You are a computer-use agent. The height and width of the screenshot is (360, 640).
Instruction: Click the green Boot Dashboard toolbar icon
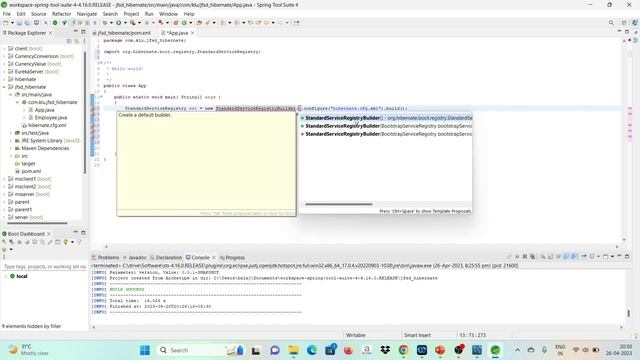tap(55, 22)
